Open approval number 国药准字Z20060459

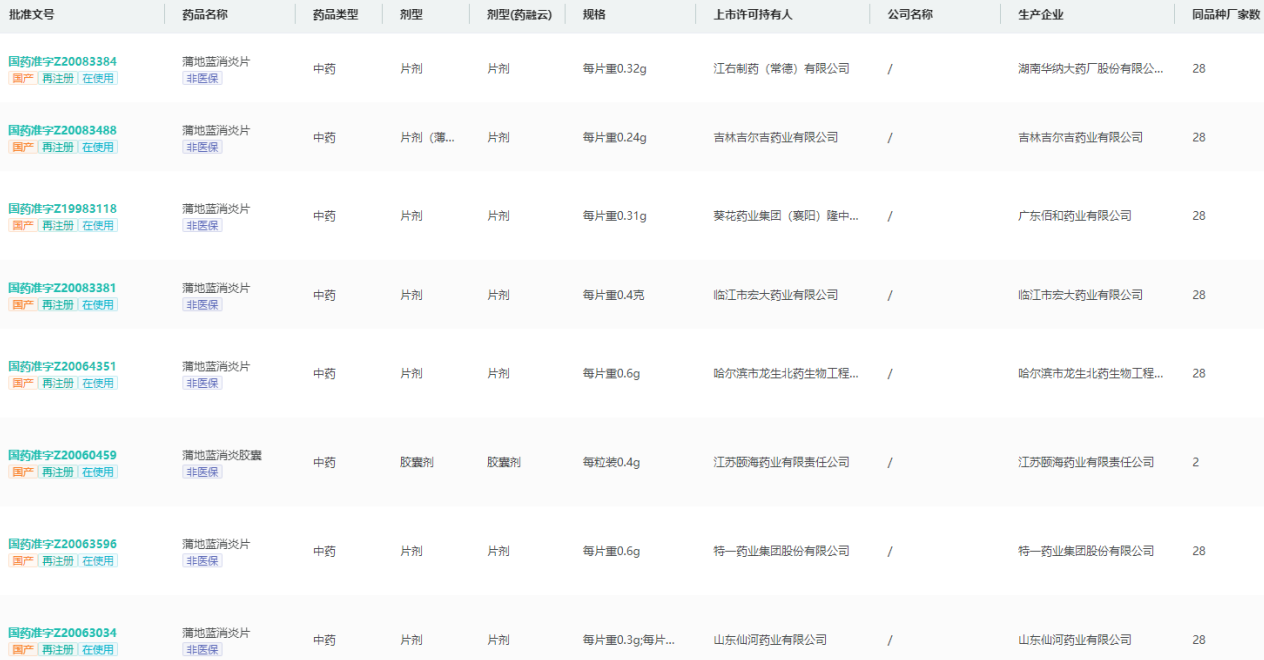pyautogui.click(x=62, y=455)
